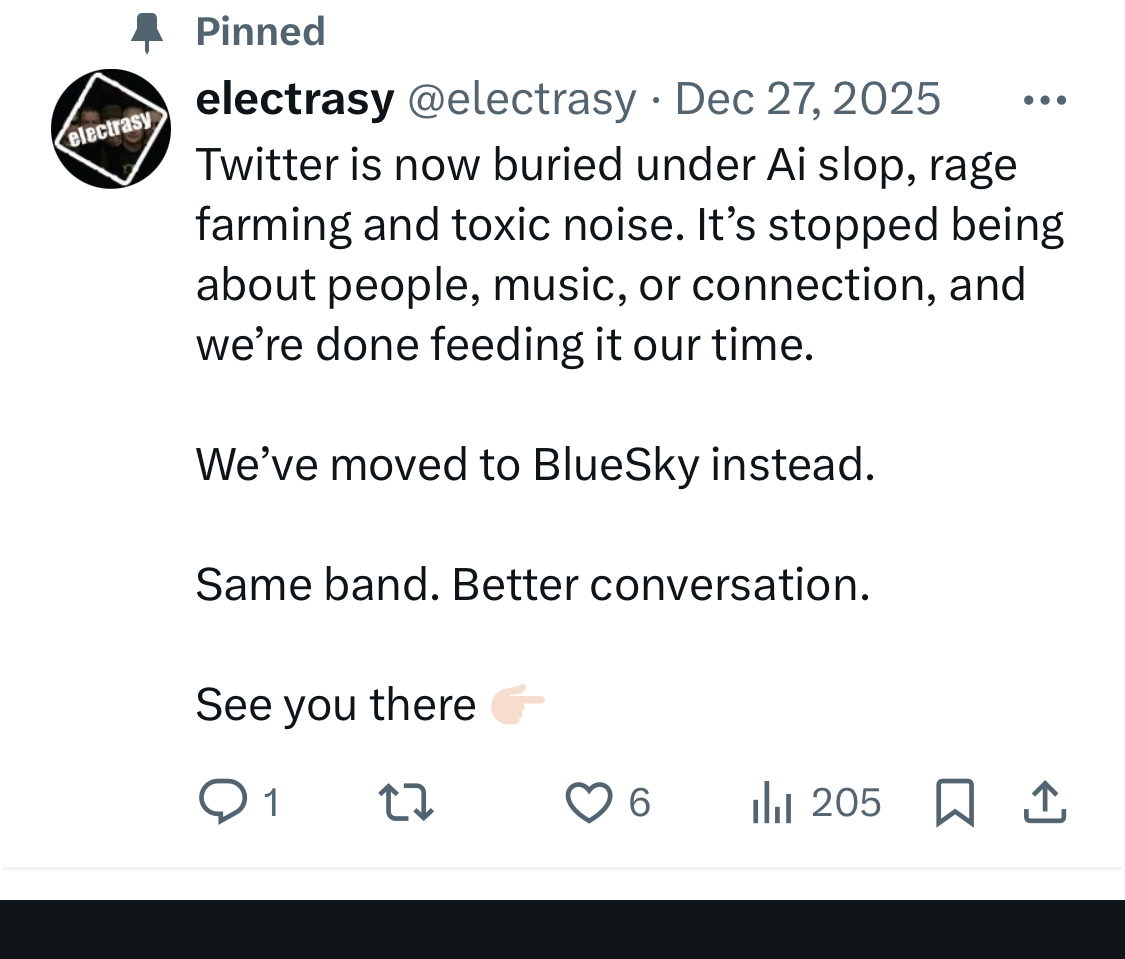This screenshot has height=959, width=1125.
Task: Click the reply count number 1
Action: pyautogui.click(x=269, y=803)
